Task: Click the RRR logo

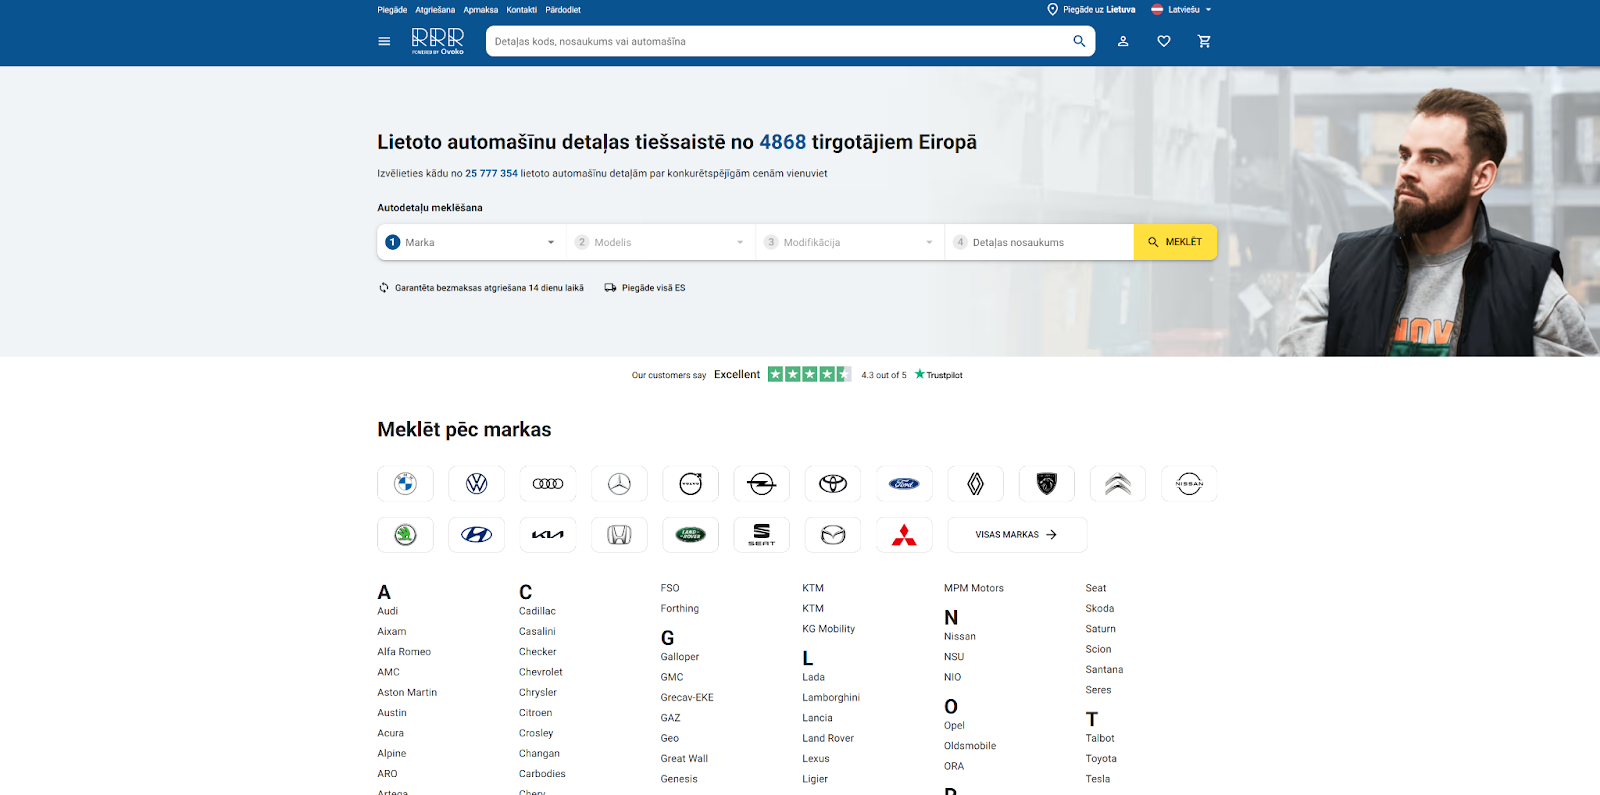Action: pyautogui.click(x=438, y=41)
